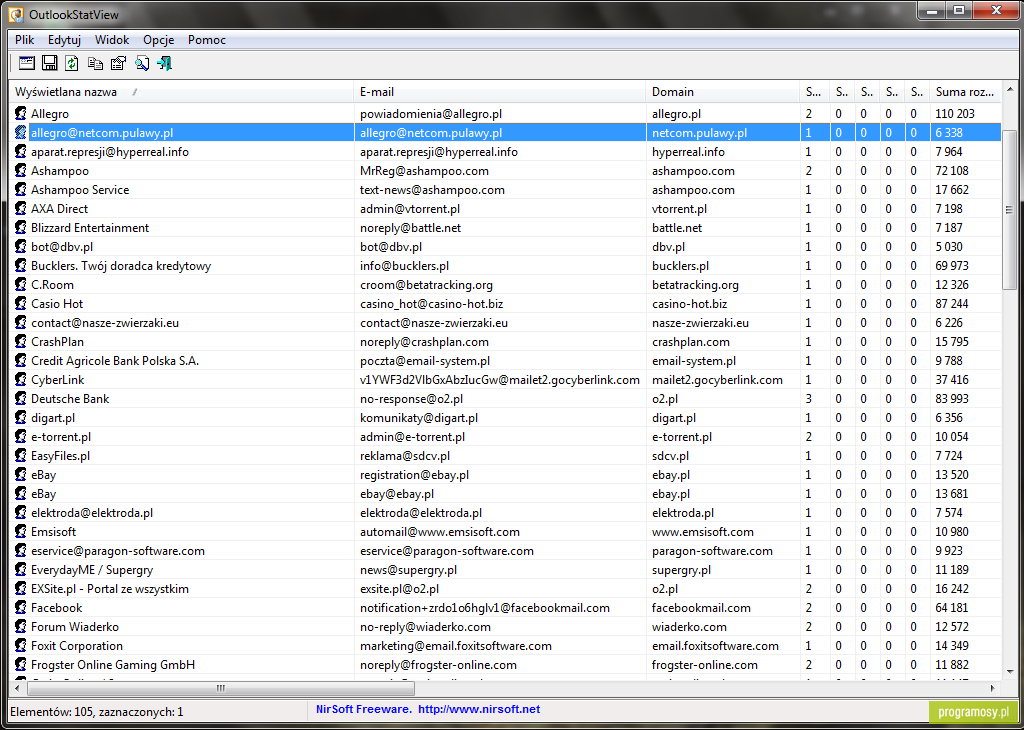Open the Edytuj menu
The width and height of the screenshot is (1024, 730).
64,40
